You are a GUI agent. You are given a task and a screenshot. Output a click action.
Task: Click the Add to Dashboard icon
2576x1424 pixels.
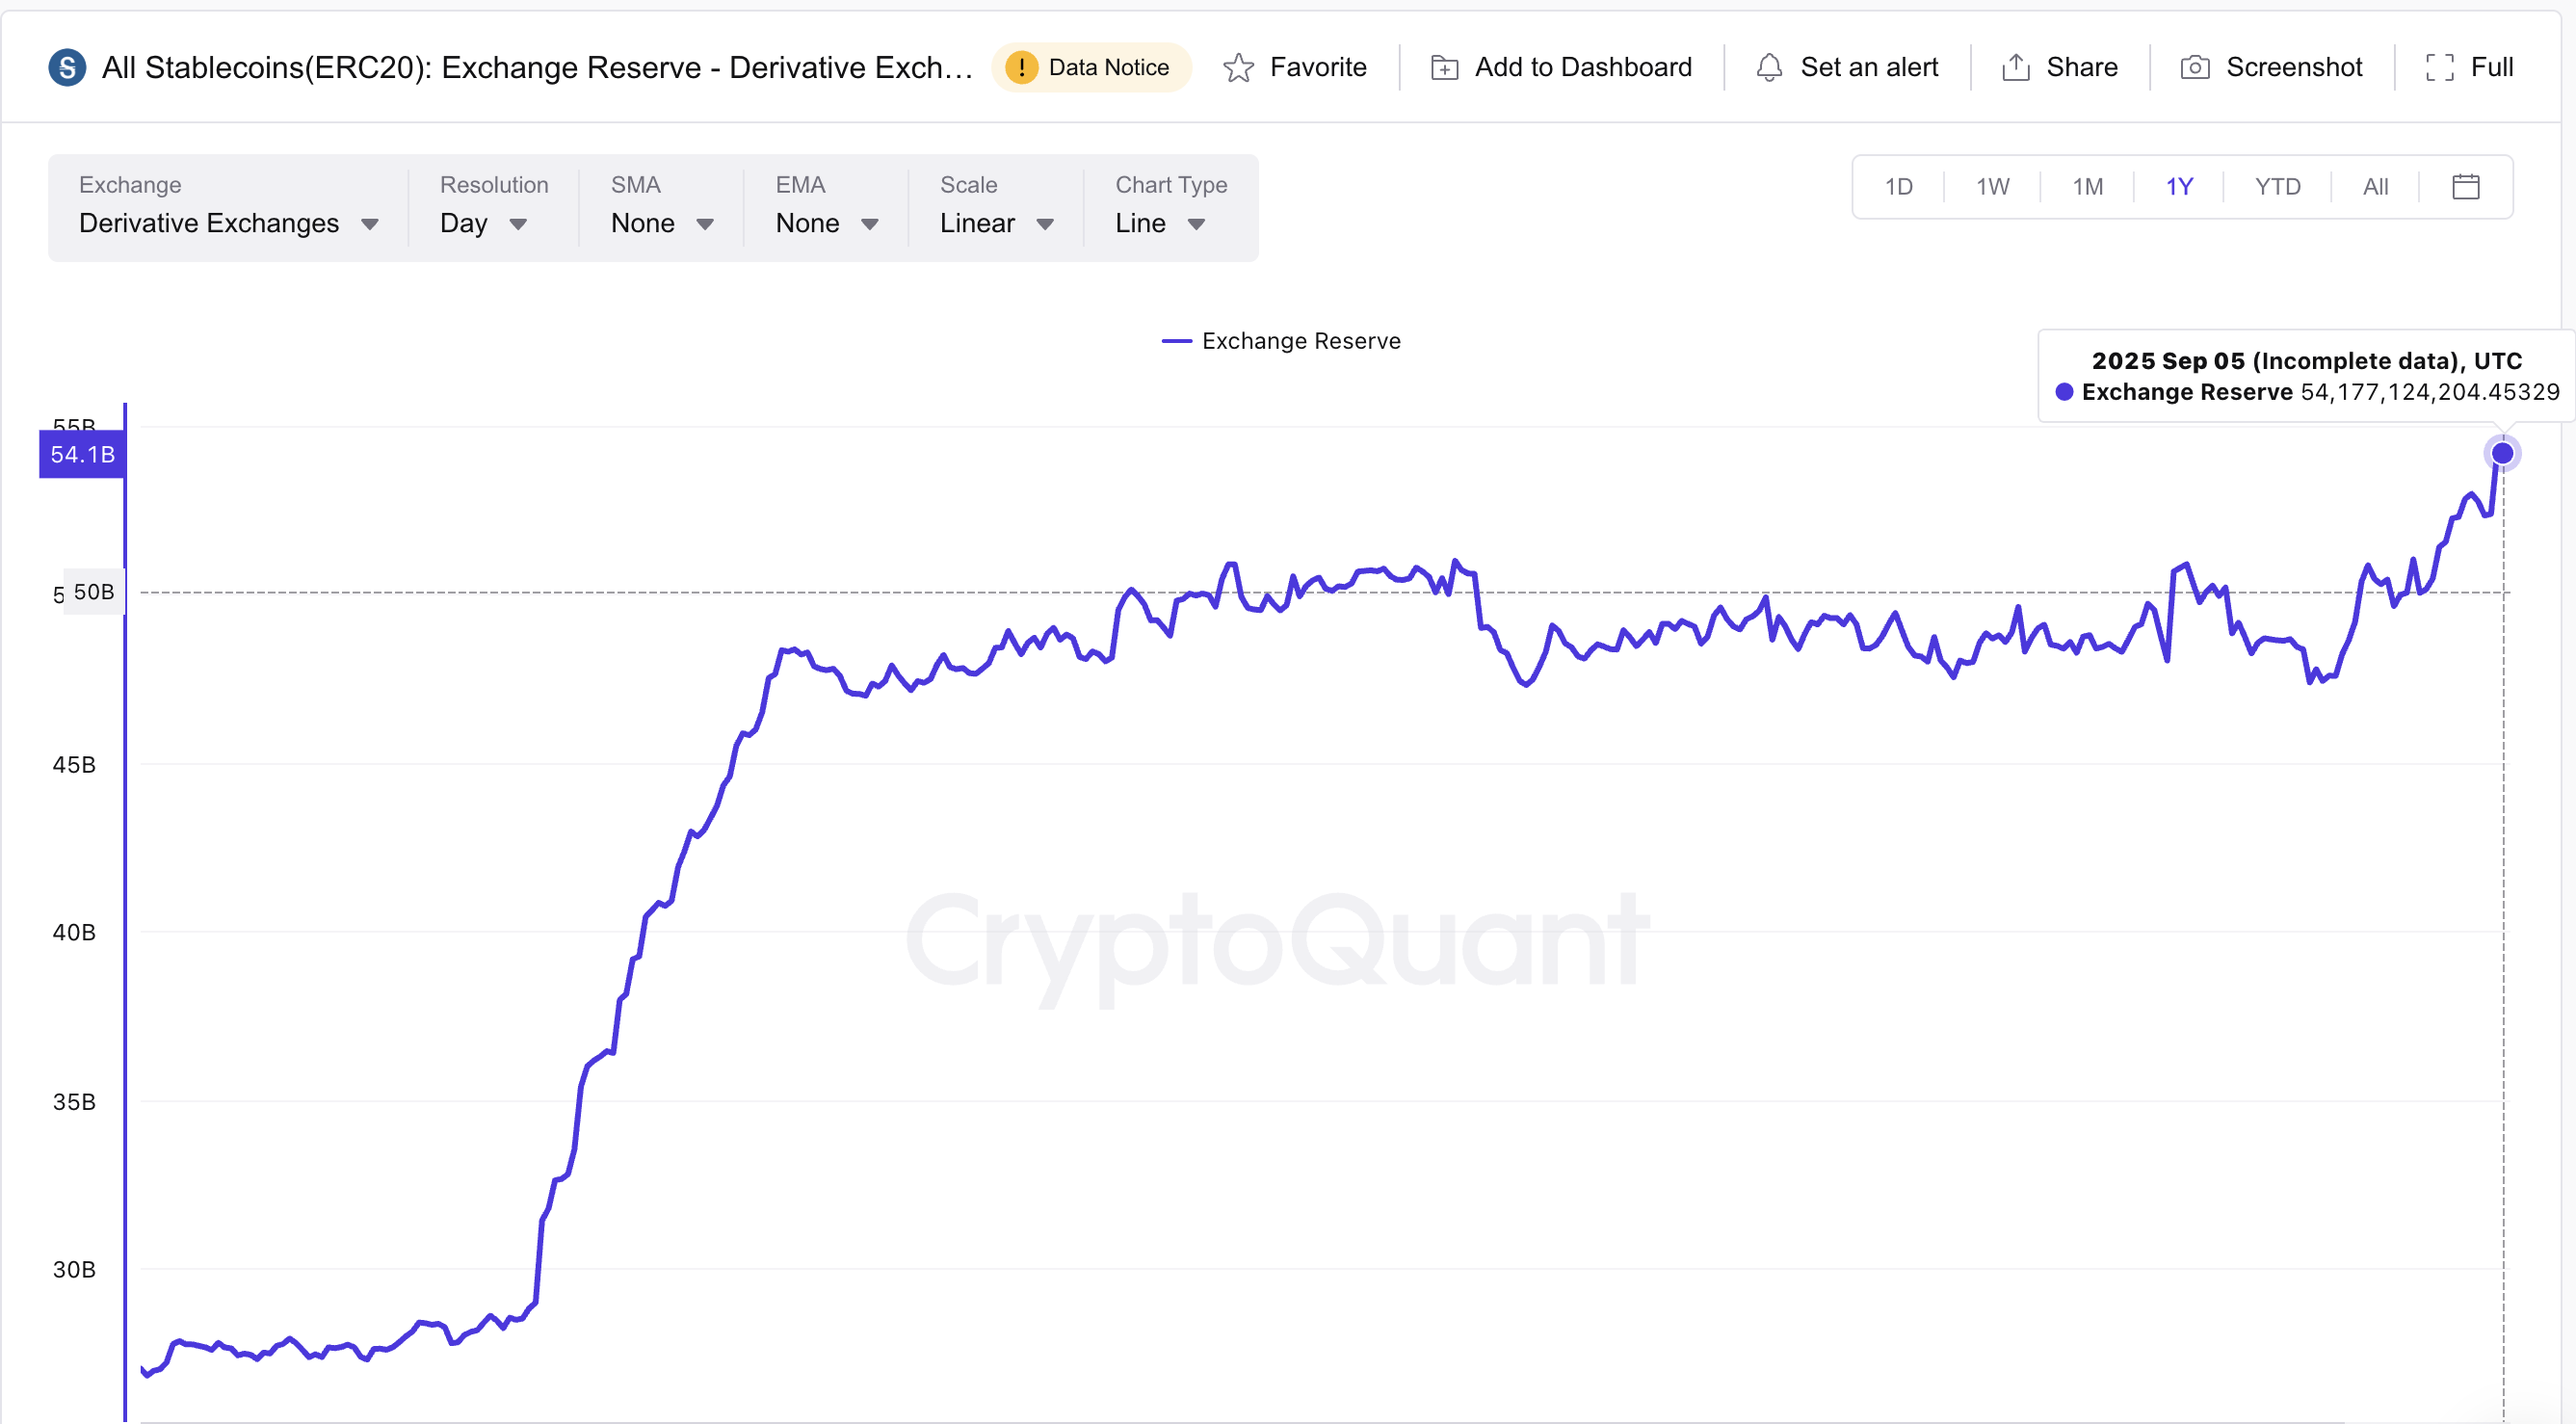point(1444,67)
